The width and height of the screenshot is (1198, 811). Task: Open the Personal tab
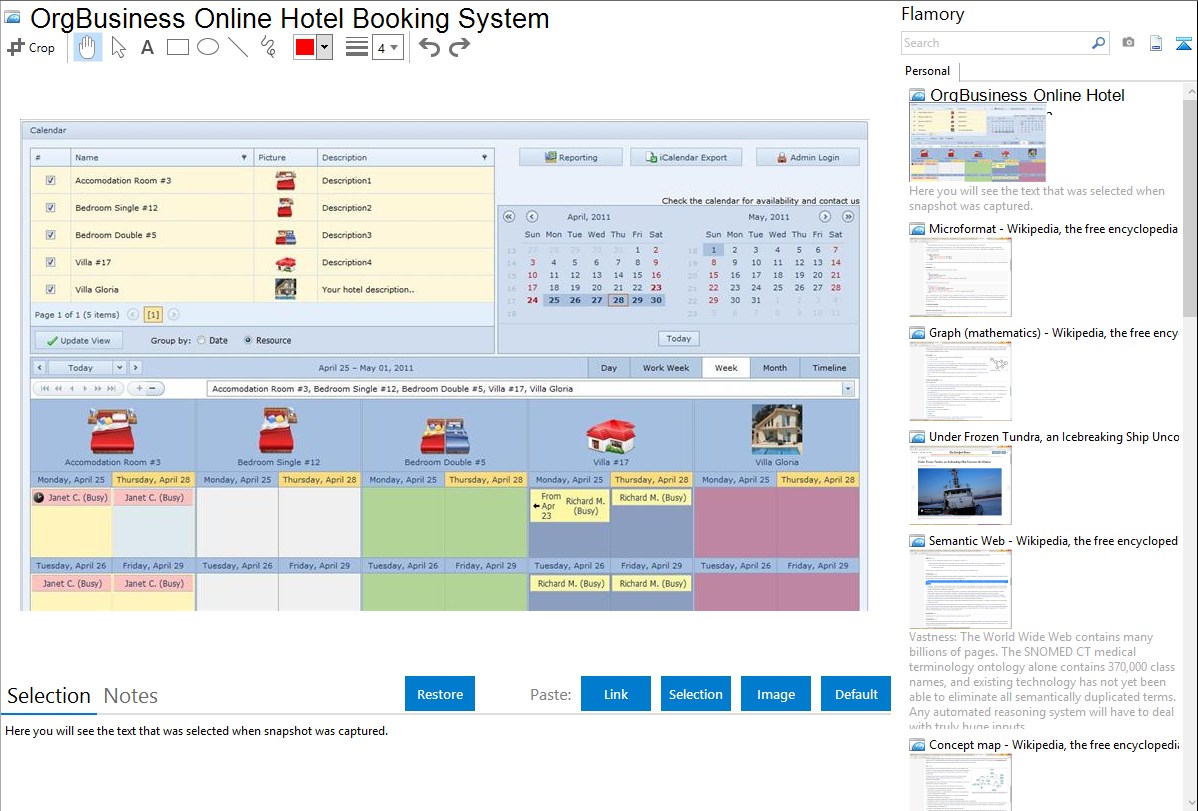(x=928, y=71)
